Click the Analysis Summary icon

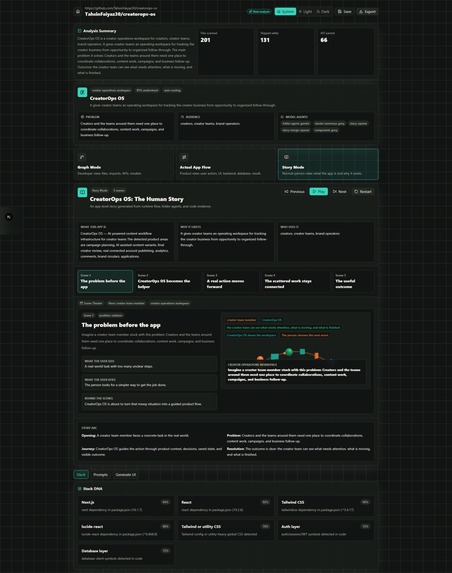79,31
